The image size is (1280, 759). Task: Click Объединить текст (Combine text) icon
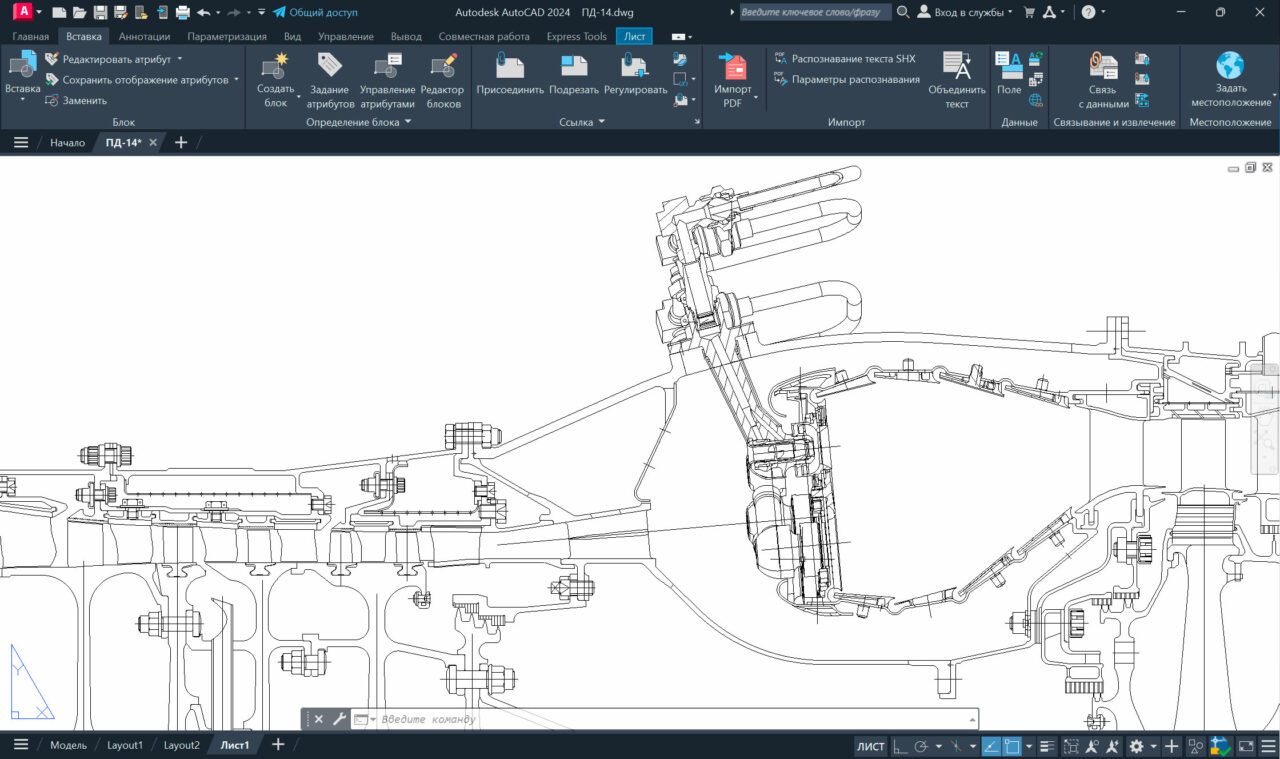coord(957,67)
